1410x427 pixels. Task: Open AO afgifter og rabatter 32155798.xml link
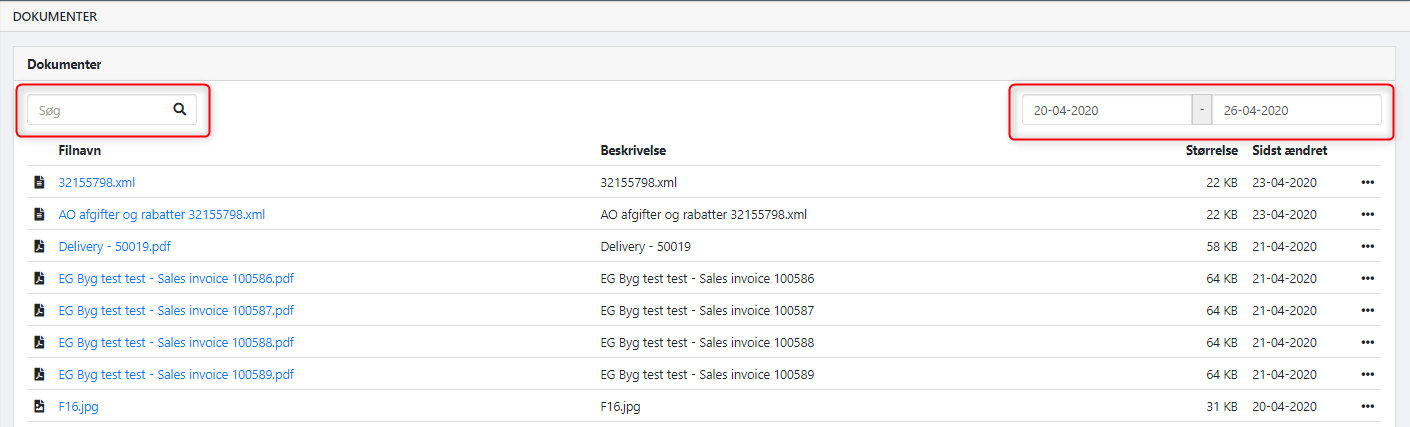point(162,215)
